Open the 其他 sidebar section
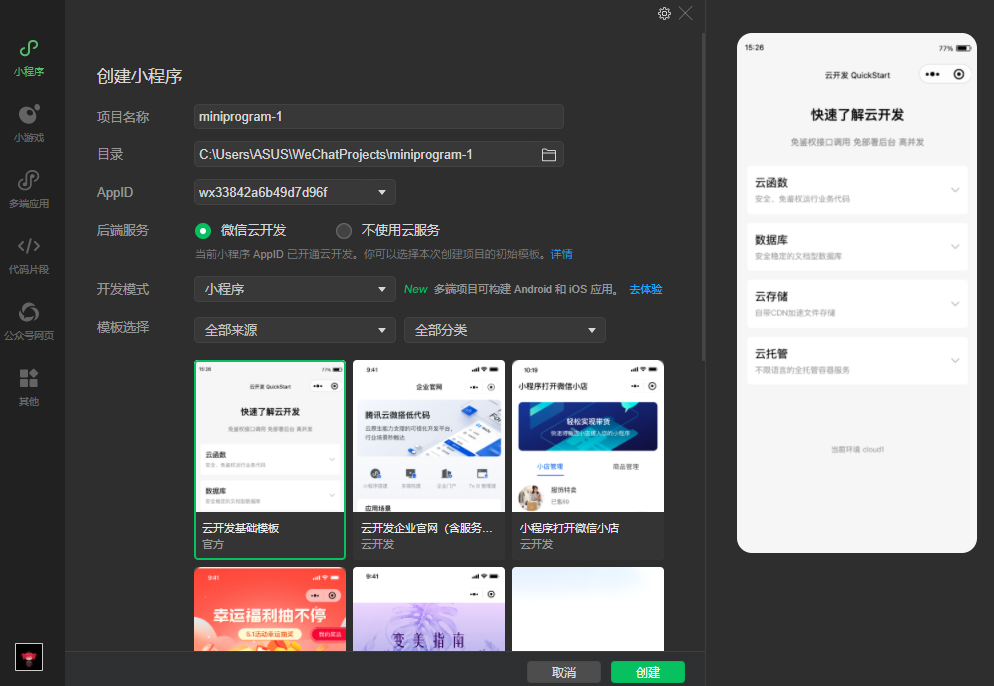Screen dimensions: 994x686 [x=29, y=387]
